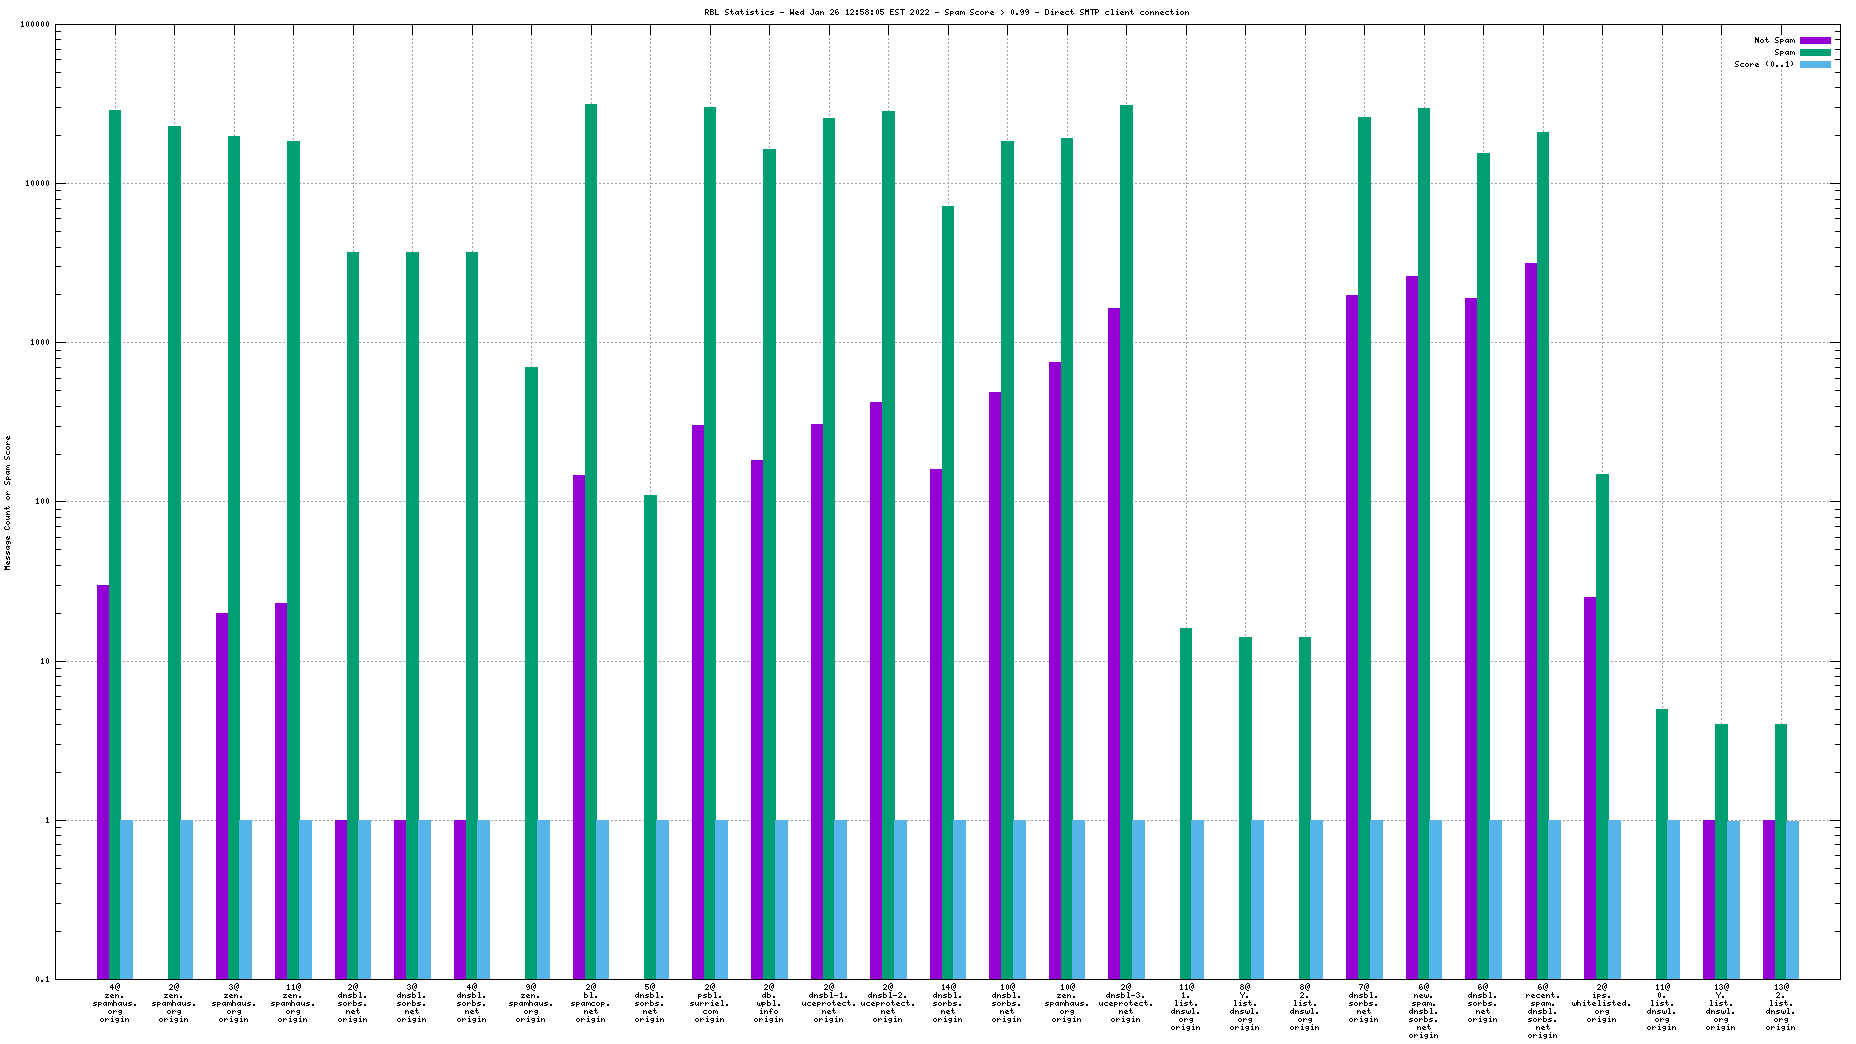The image size is (1856, 1044).
Task: Click the 'Message Count or Spam Score' axis label
Action: pyautogui.click(x=8, y=502)
